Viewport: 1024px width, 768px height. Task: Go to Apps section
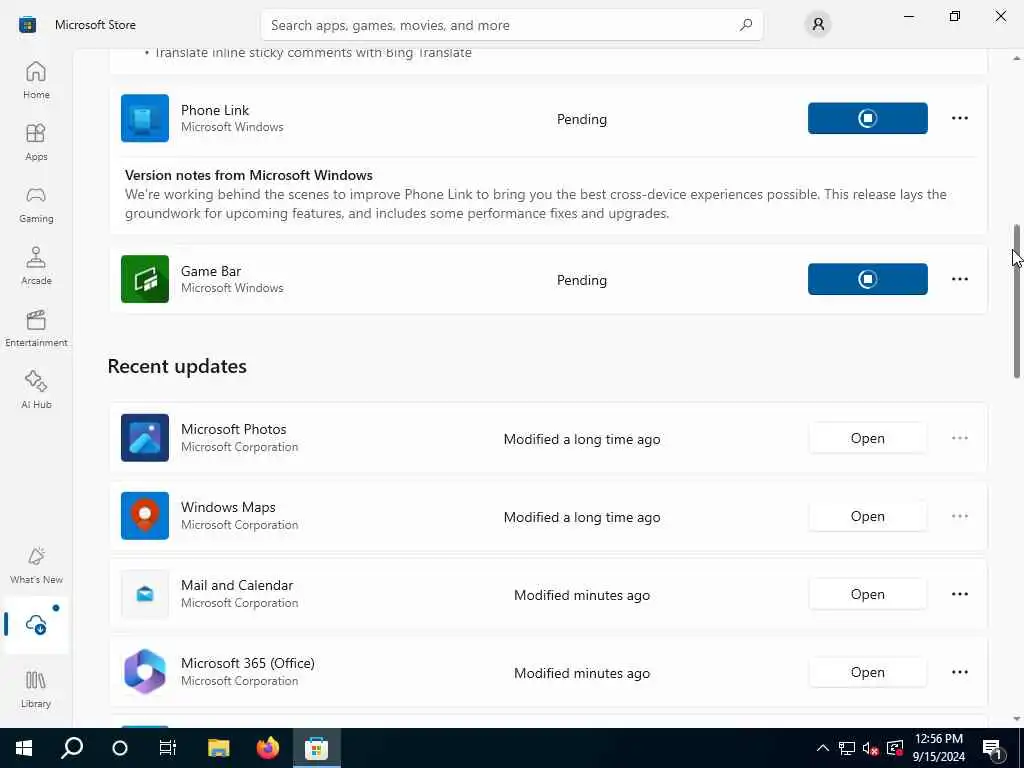[36, 142]
